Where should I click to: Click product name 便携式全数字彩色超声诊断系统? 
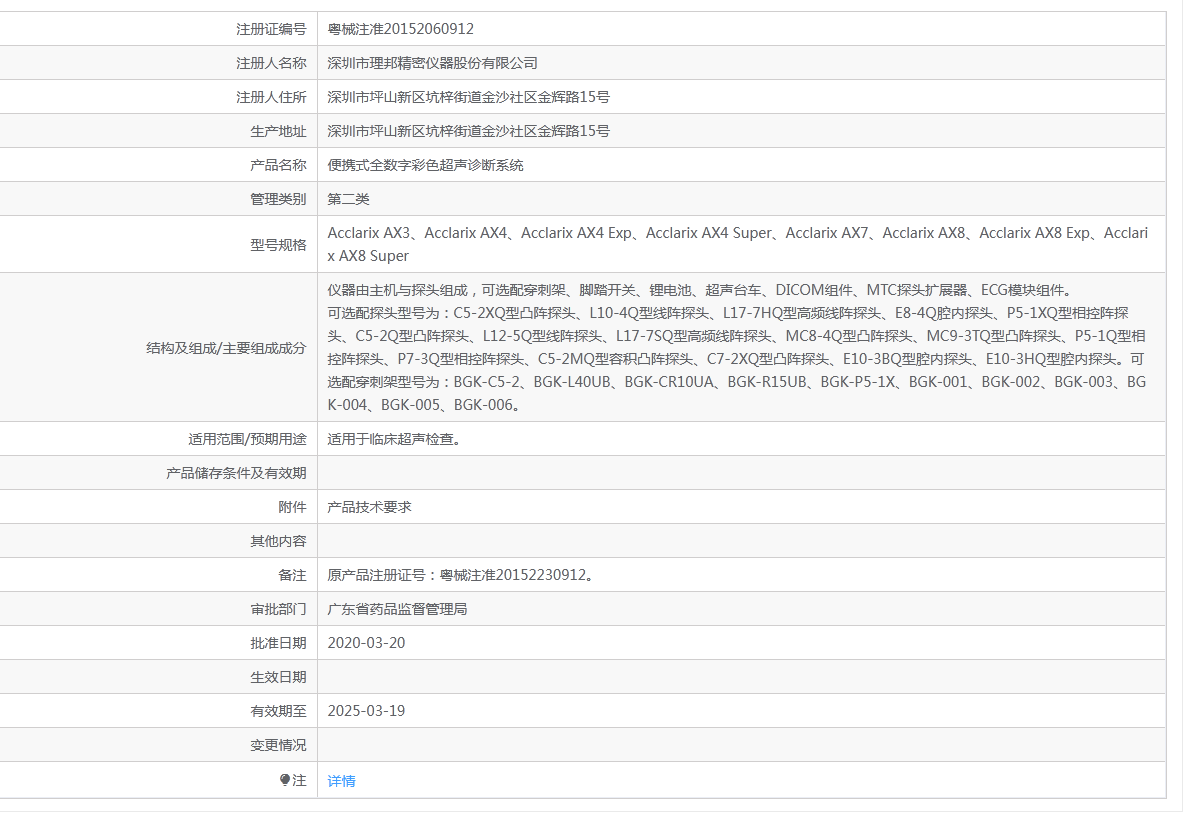click(x=425, y=165)
